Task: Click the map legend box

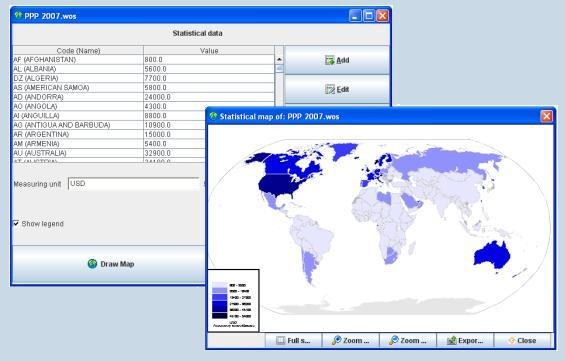Action: pyautogui.click(x=233, y=300)
